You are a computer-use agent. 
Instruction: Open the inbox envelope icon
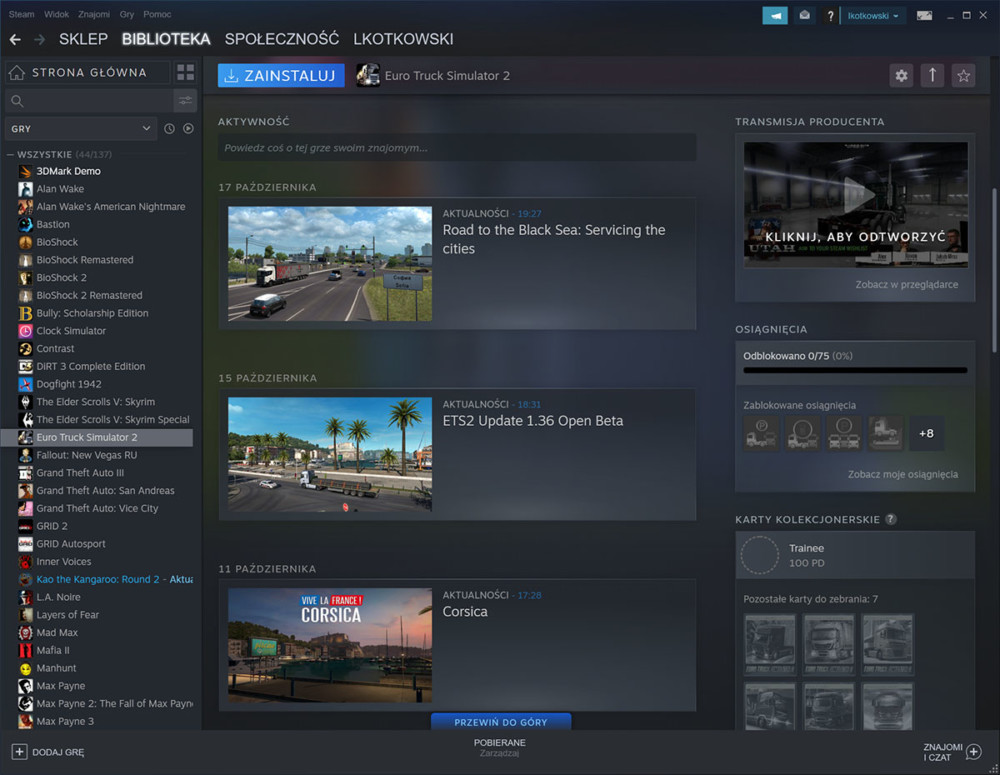pyautogui.click(x=805, y=15)
